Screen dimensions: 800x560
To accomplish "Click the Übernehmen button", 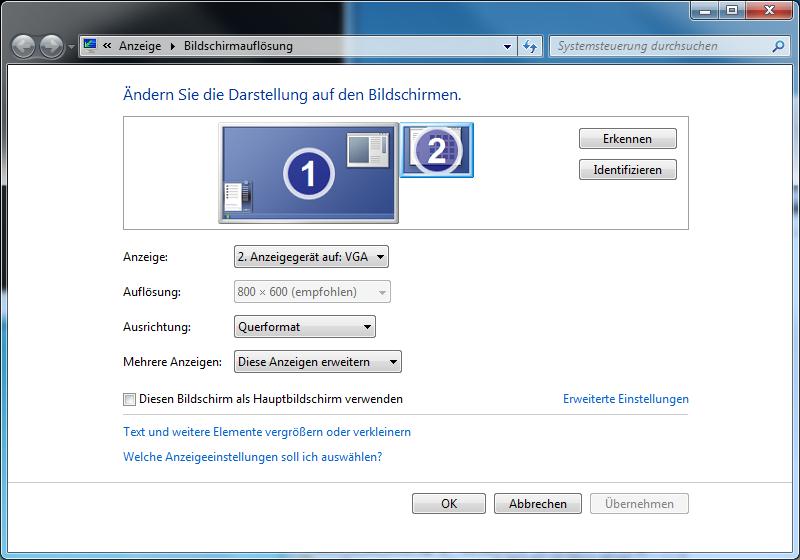I will [639, 503].
